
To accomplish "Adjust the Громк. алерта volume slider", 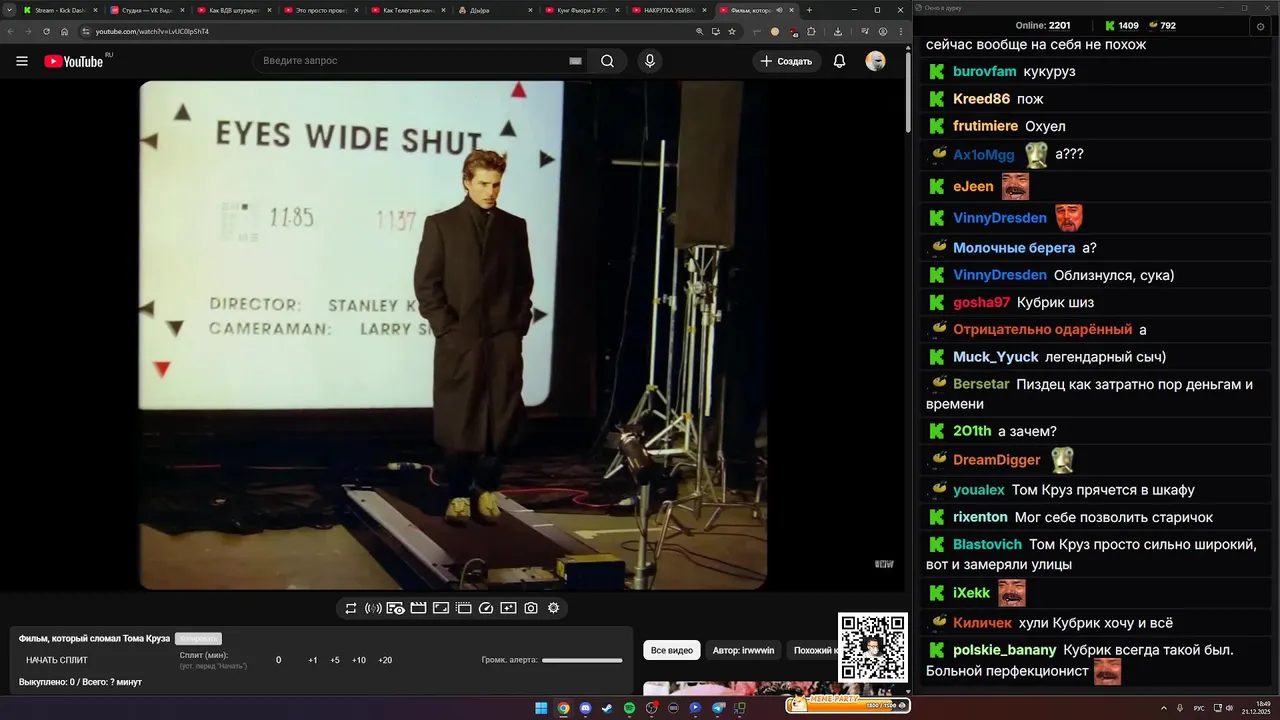I will (x=582, y=660).
